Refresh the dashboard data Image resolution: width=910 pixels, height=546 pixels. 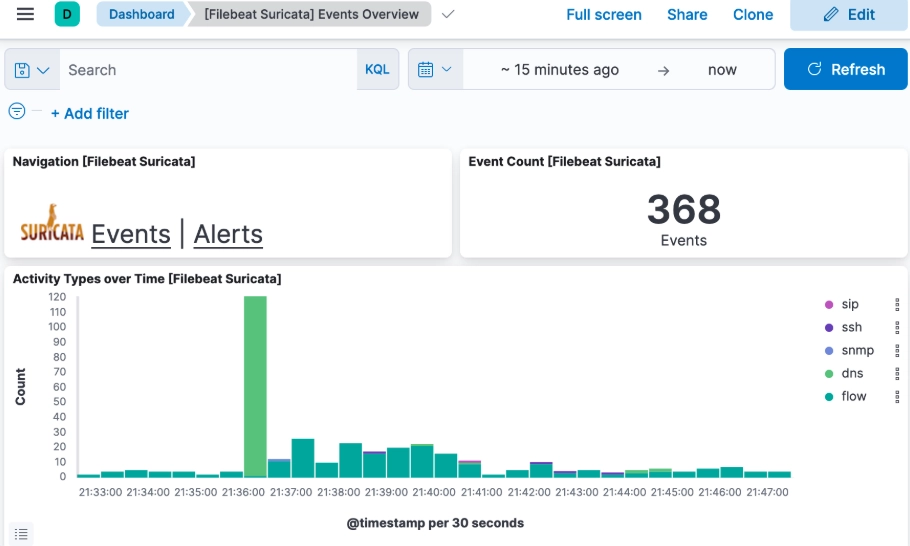[846, 70]
